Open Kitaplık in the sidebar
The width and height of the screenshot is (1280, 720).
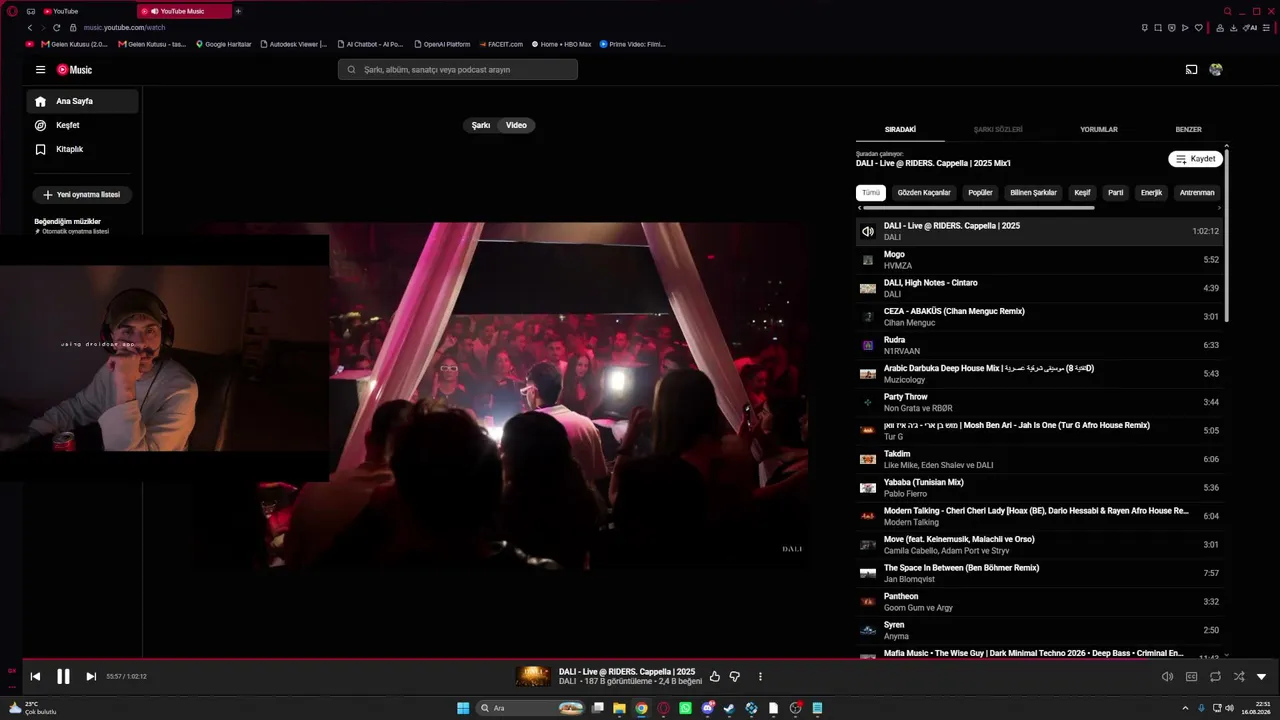click(82, 149)
